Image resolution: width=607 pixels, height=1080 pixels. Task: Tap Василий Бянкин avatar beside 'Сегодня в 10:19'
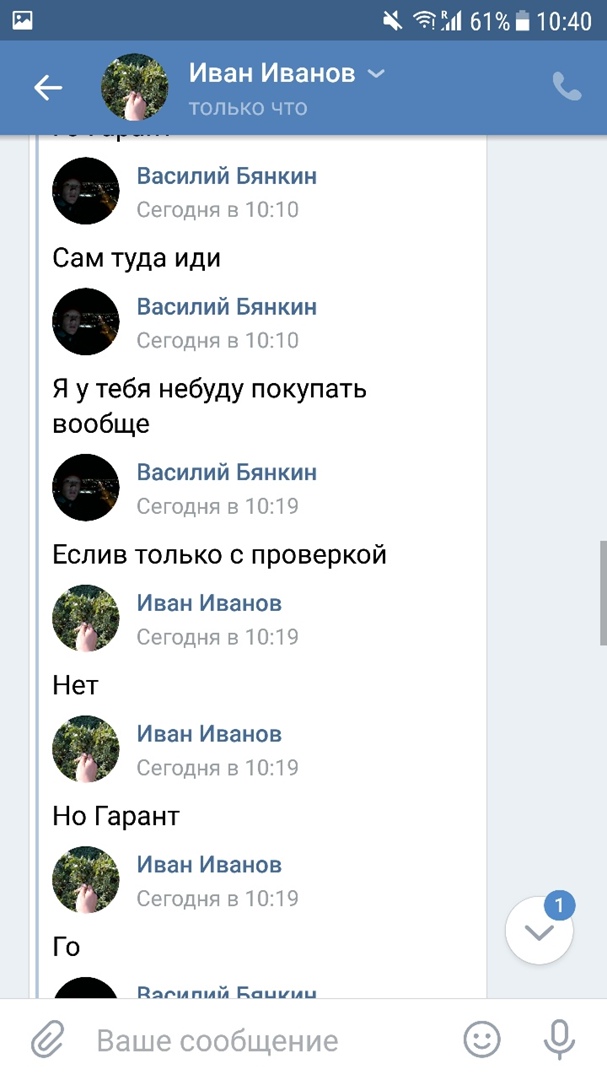click(x=86, y=488)
